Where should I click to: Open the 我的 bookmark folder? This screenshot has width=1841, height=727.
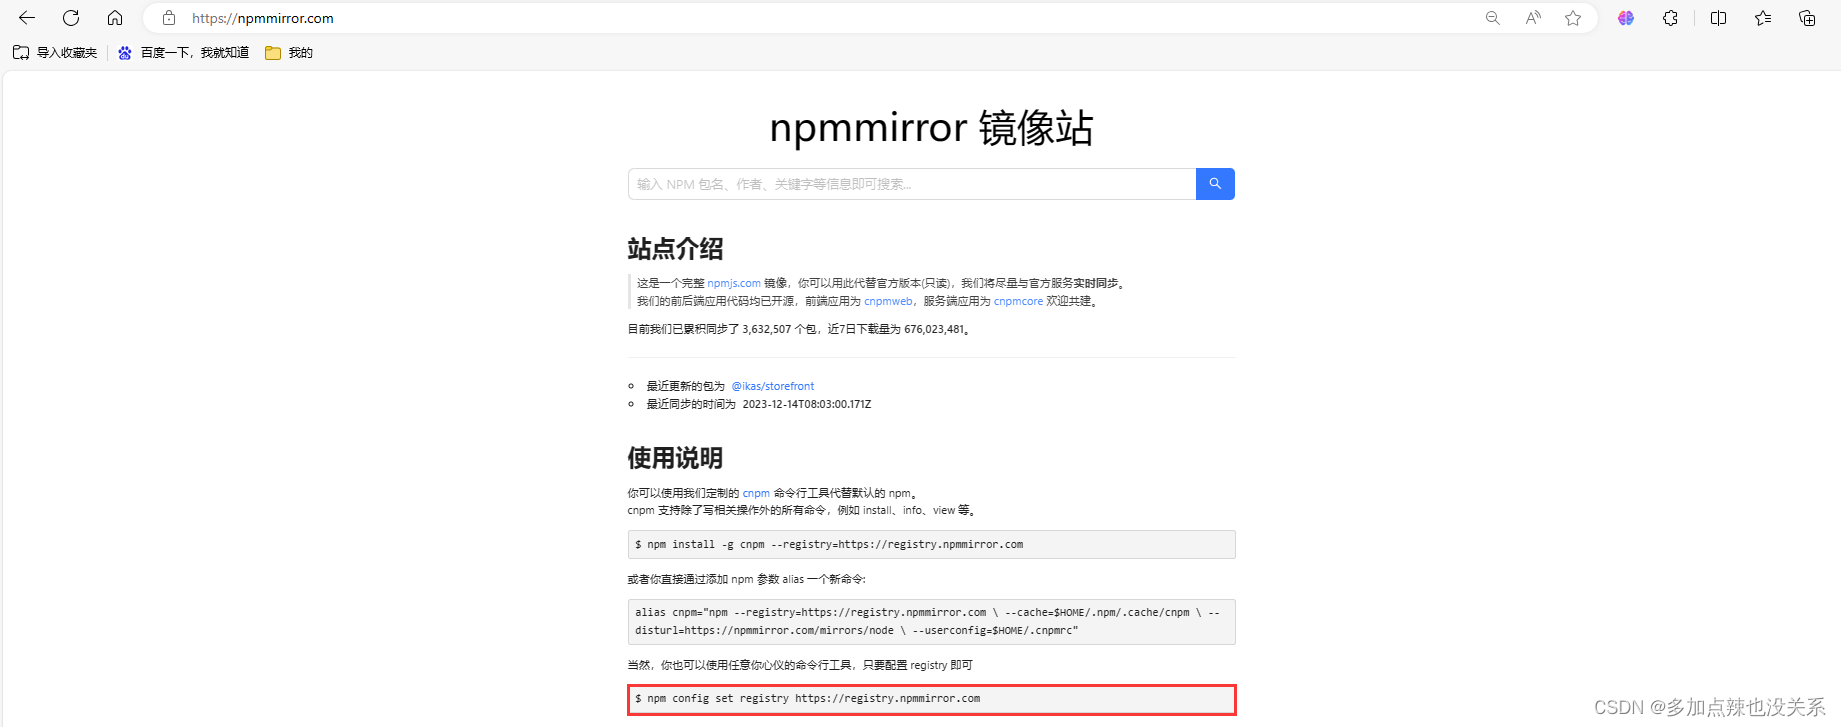(x=289, y=53)
